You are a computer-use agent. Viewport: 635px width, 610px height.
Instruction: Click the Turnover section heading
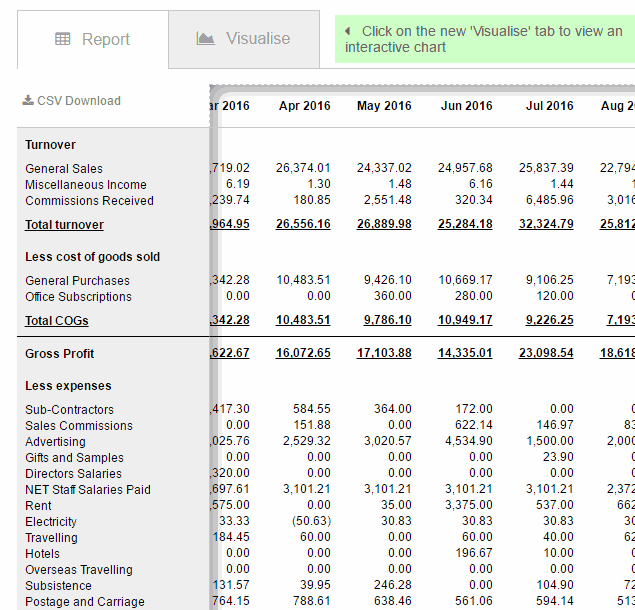click(x=50, y=145)
